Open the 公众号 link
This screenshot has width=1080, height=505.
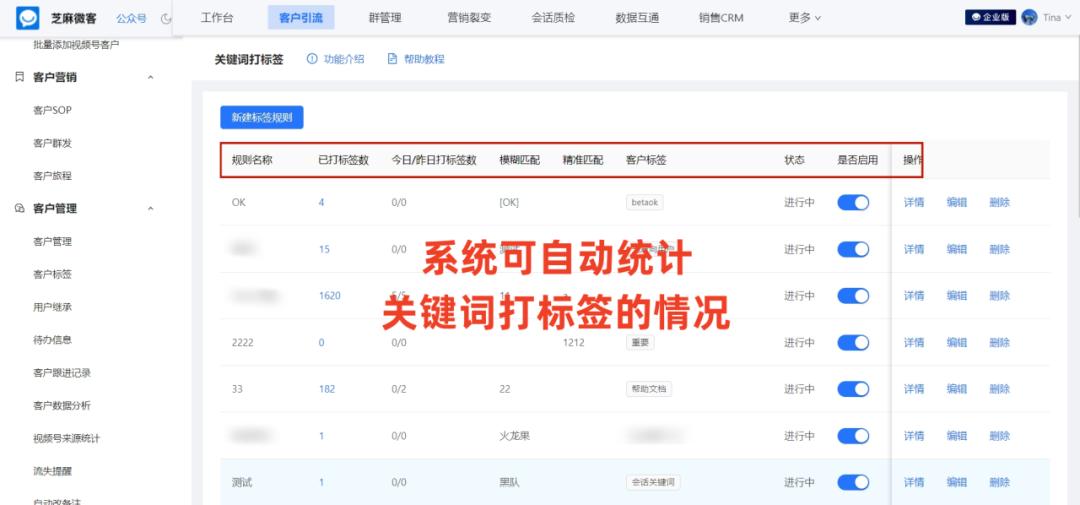(131, 19)
